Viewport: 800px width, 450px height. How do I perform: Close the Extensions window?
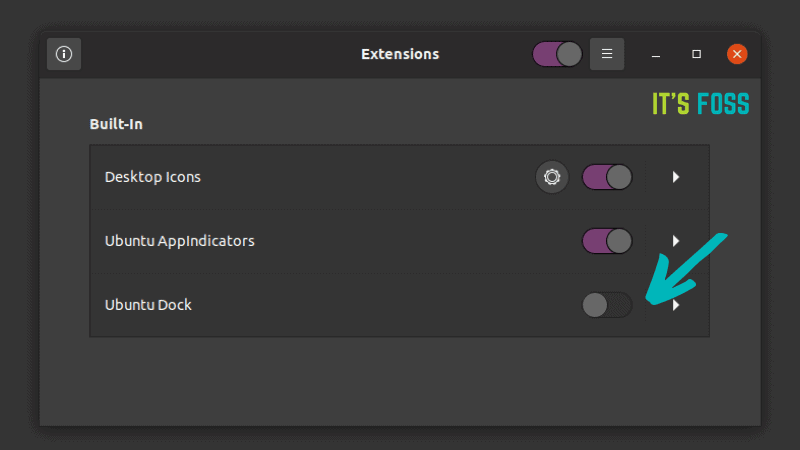click(737, 54)
